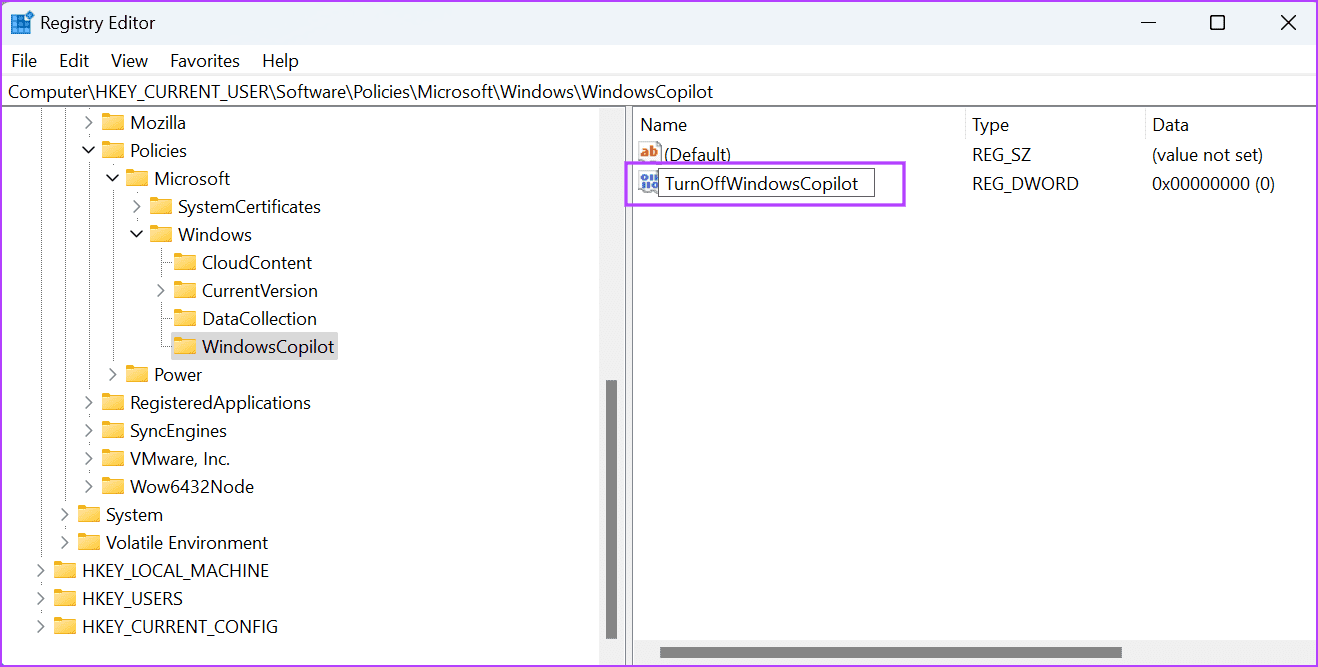Click the HKEY_LOCAL_MACHINE folder icon
This screenshot has height=667, width=1318.
(x=65, y=571)
